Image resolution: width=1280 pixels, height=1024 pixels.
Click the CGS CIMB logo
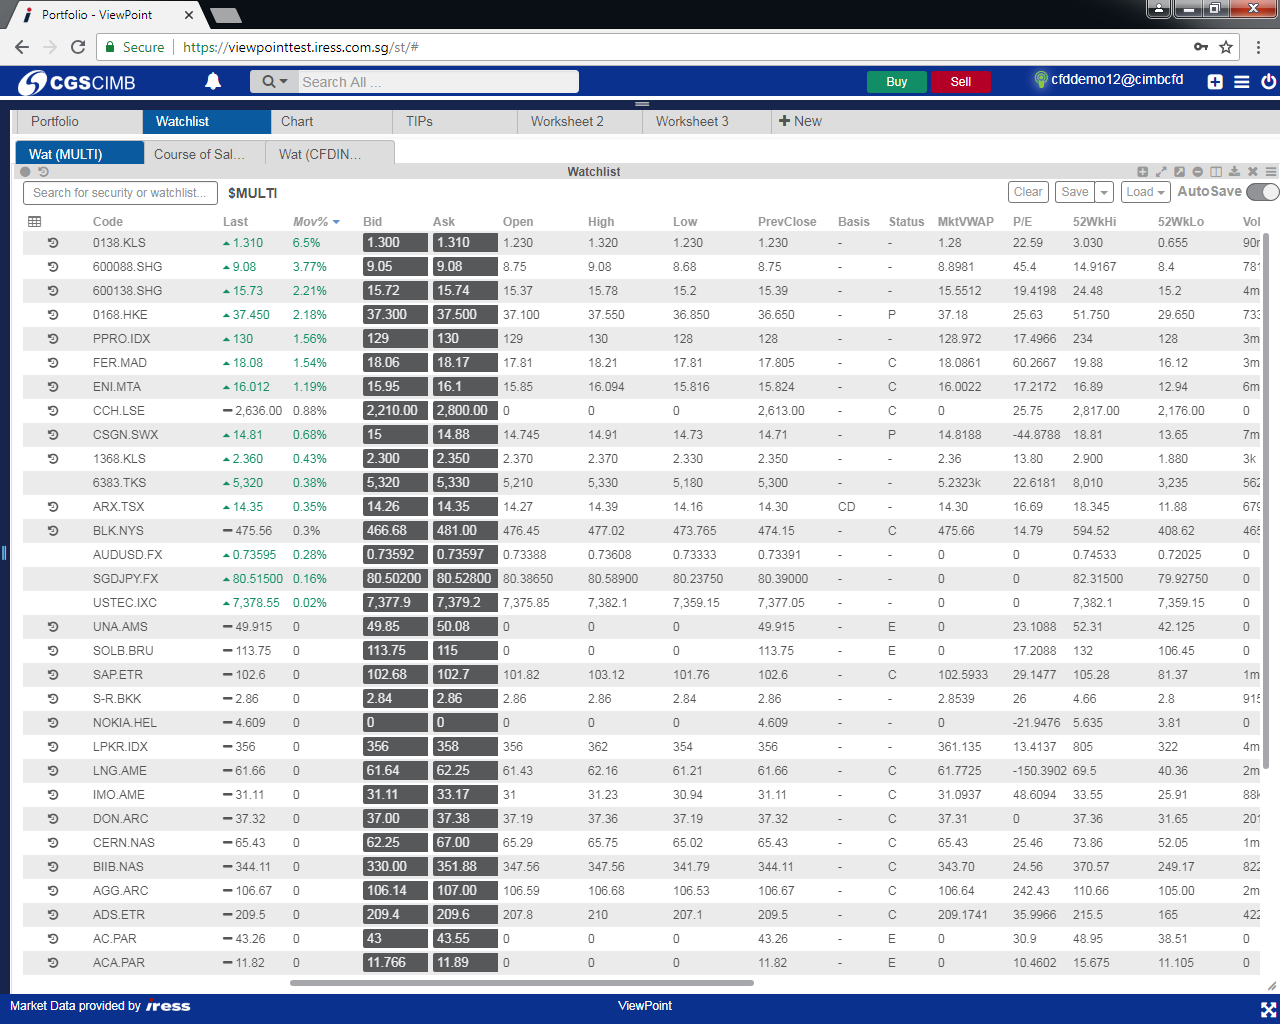77,82
